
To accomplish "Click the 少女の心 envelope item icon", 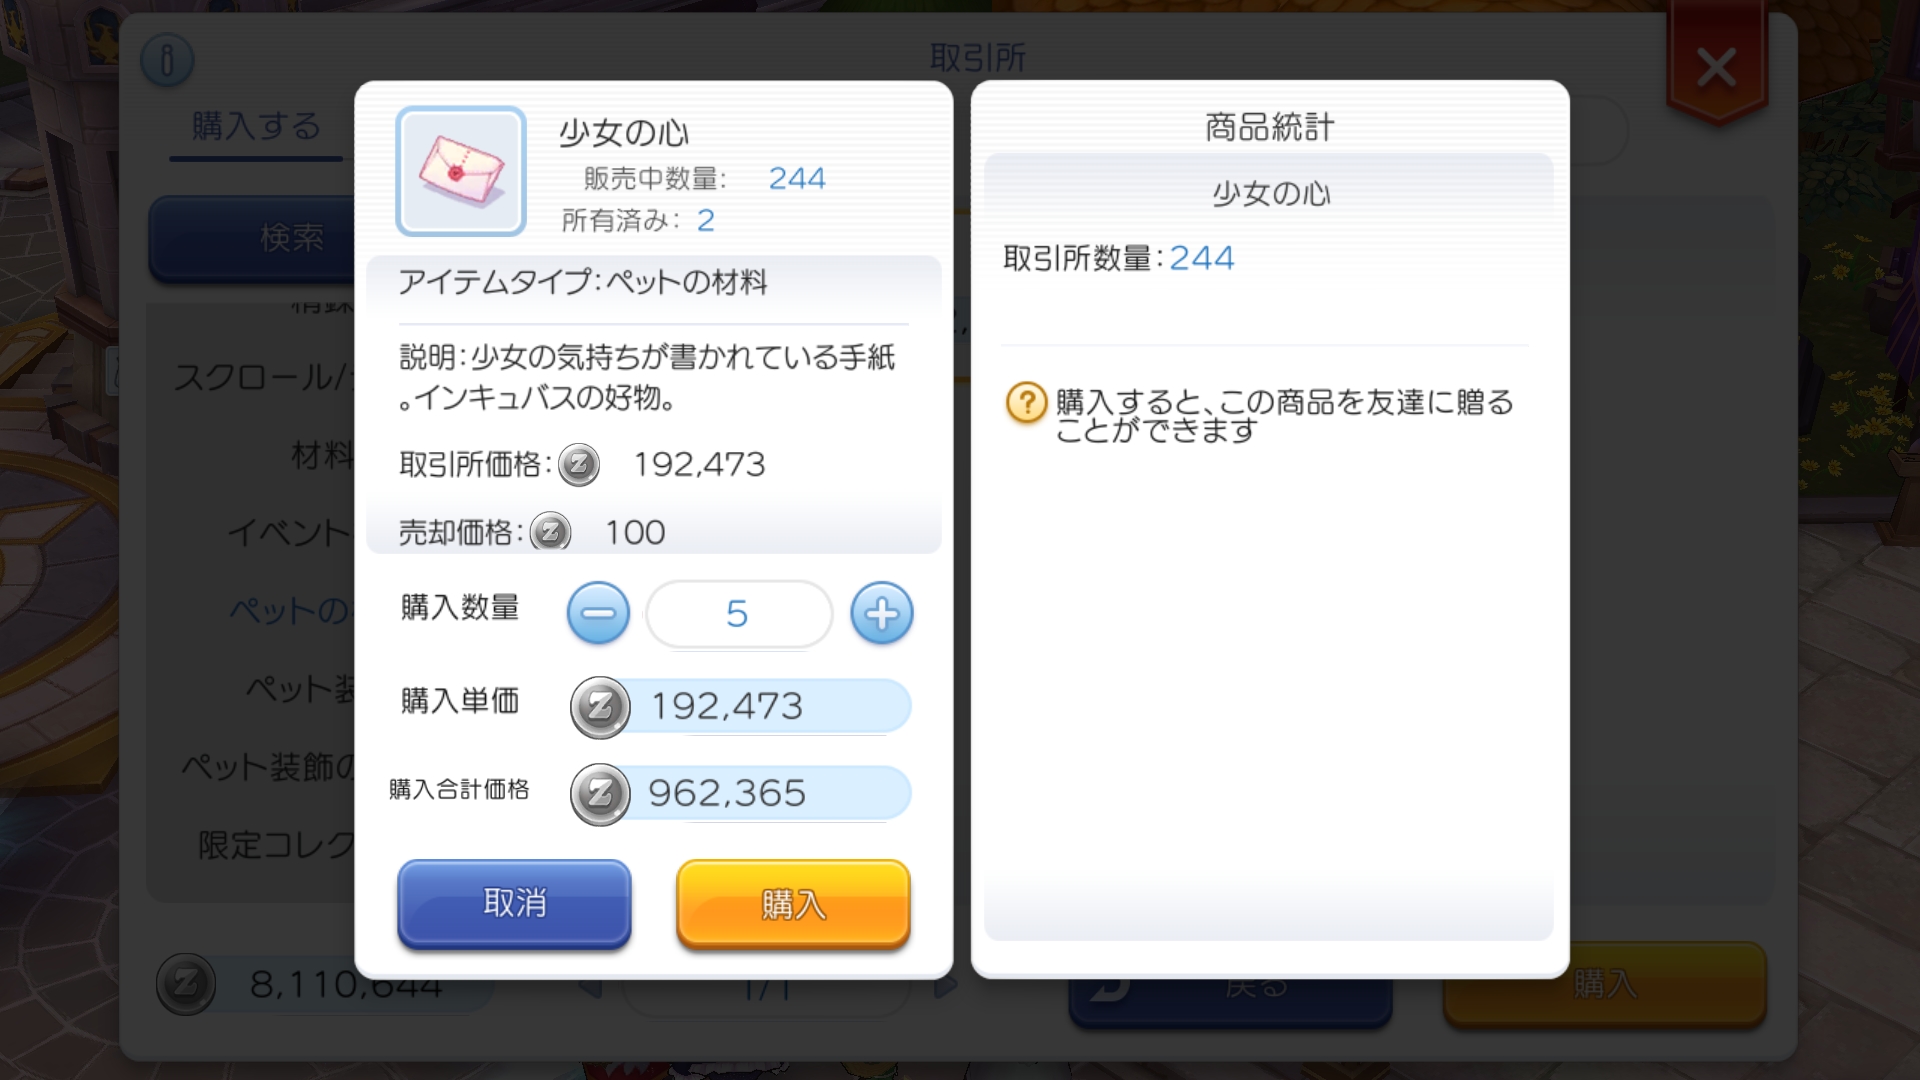I will [x=461, y=171].
